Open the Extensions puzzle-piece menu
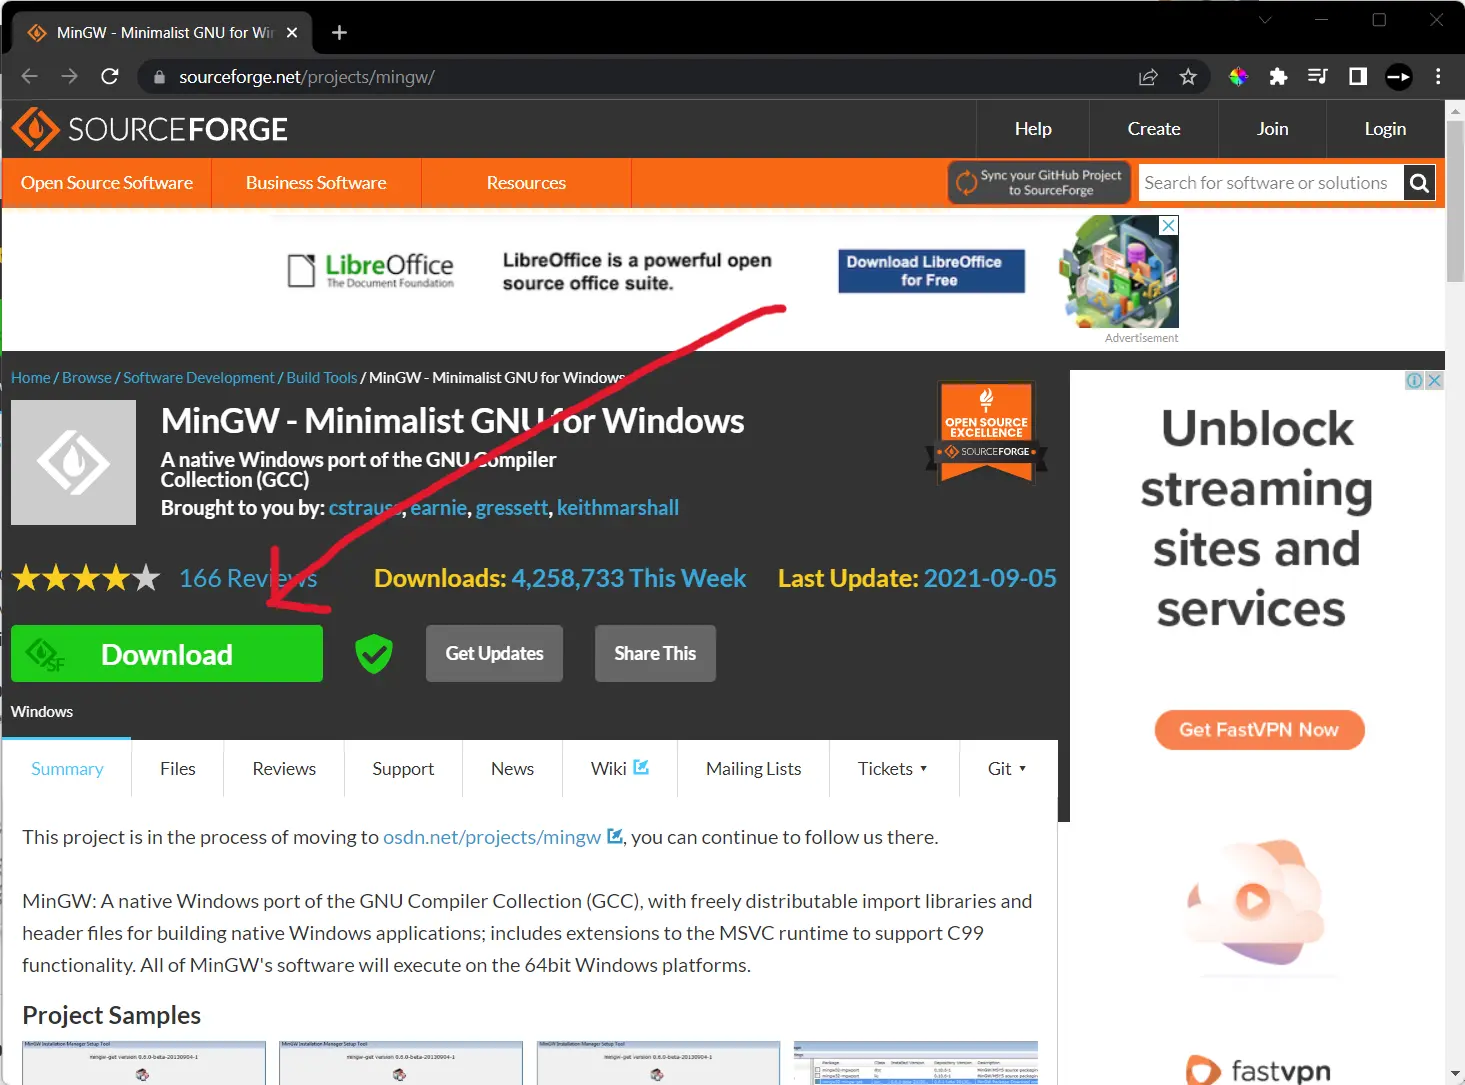The width and height of the screenshot is (1465, 1085). pyautogui.click(x=1278, y=77)
